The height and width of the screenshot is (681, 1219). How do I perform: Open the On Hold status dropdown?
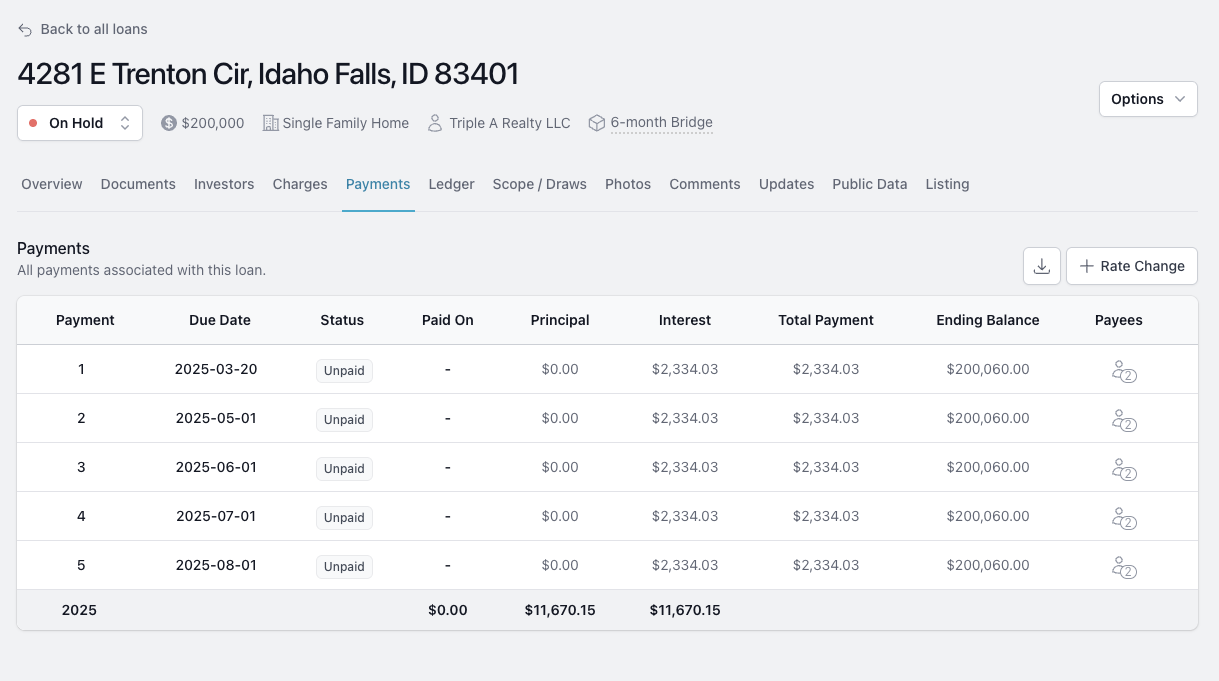(80, 123)
